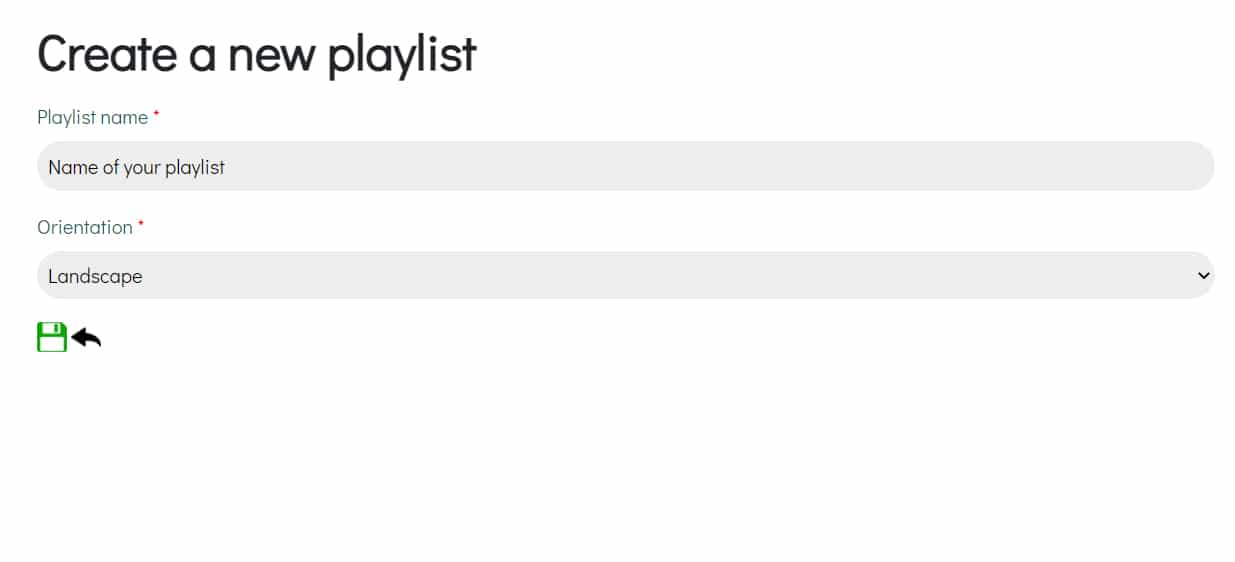
Task: Focus the Playlist name text field
Action: (x=625, y=166)
